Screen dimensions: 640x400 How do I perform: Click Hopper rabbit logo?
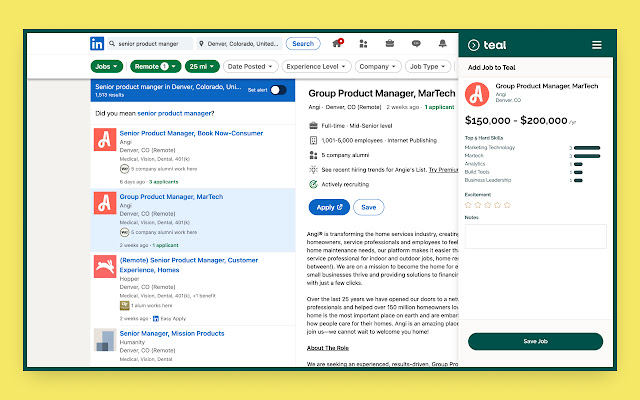(x=105, y=267)
